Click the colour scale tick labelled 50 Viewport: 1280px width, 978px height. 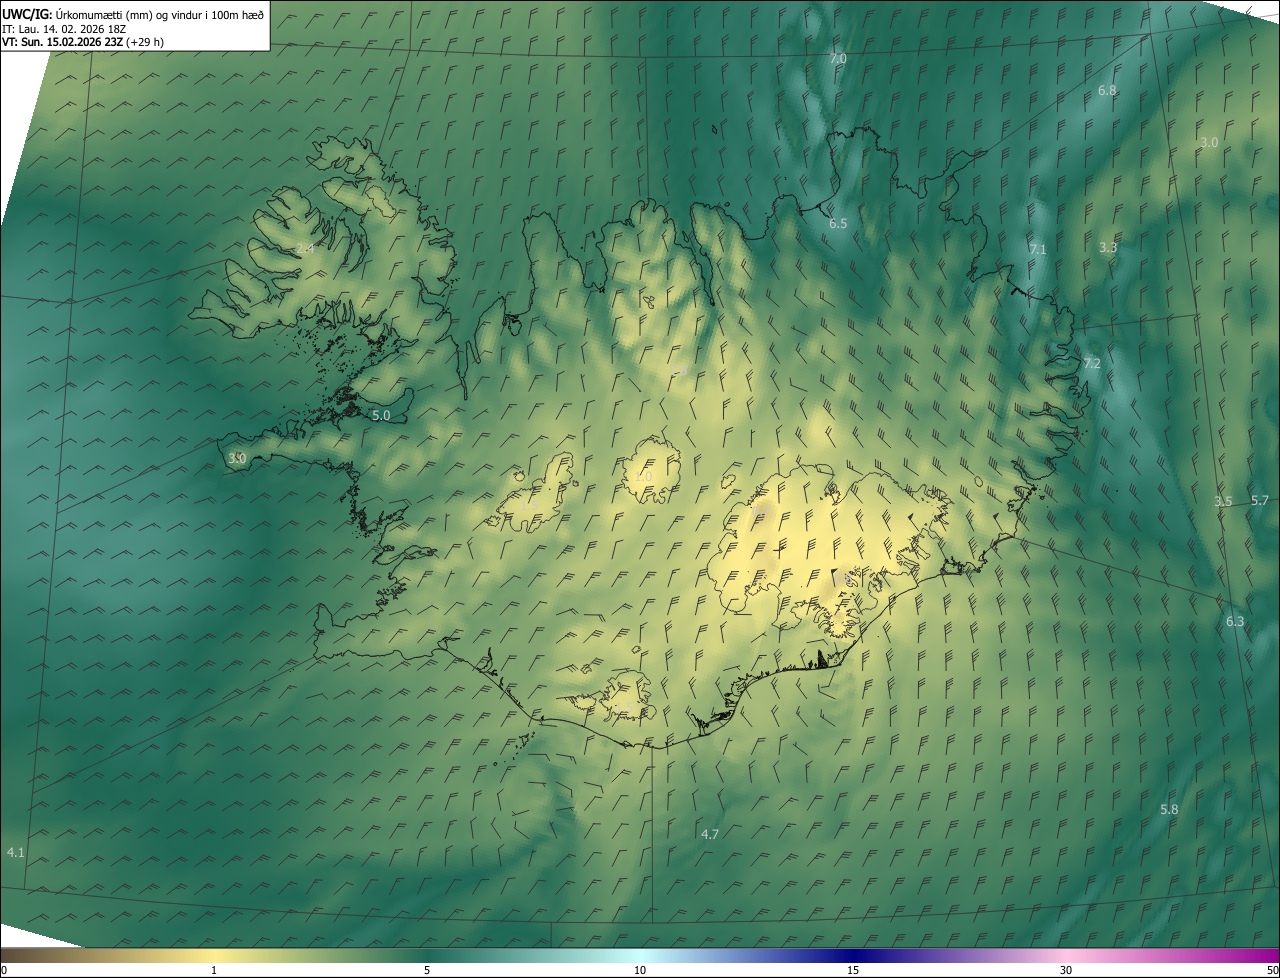point(1272,971)
